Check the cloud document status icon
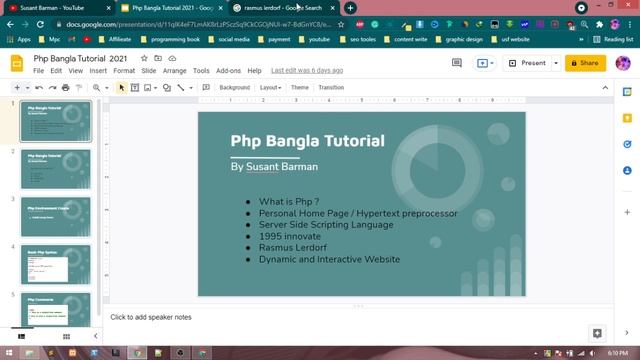The height and width of the screenshot is (360, 640). click(x=172, y=58)
